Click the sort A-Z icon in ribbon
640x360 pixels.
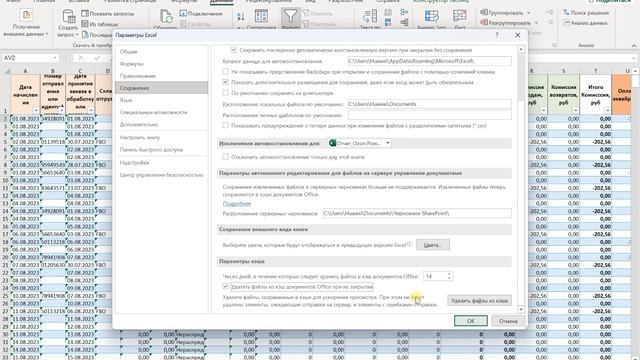pyautogui.click(x=241, y=16)
